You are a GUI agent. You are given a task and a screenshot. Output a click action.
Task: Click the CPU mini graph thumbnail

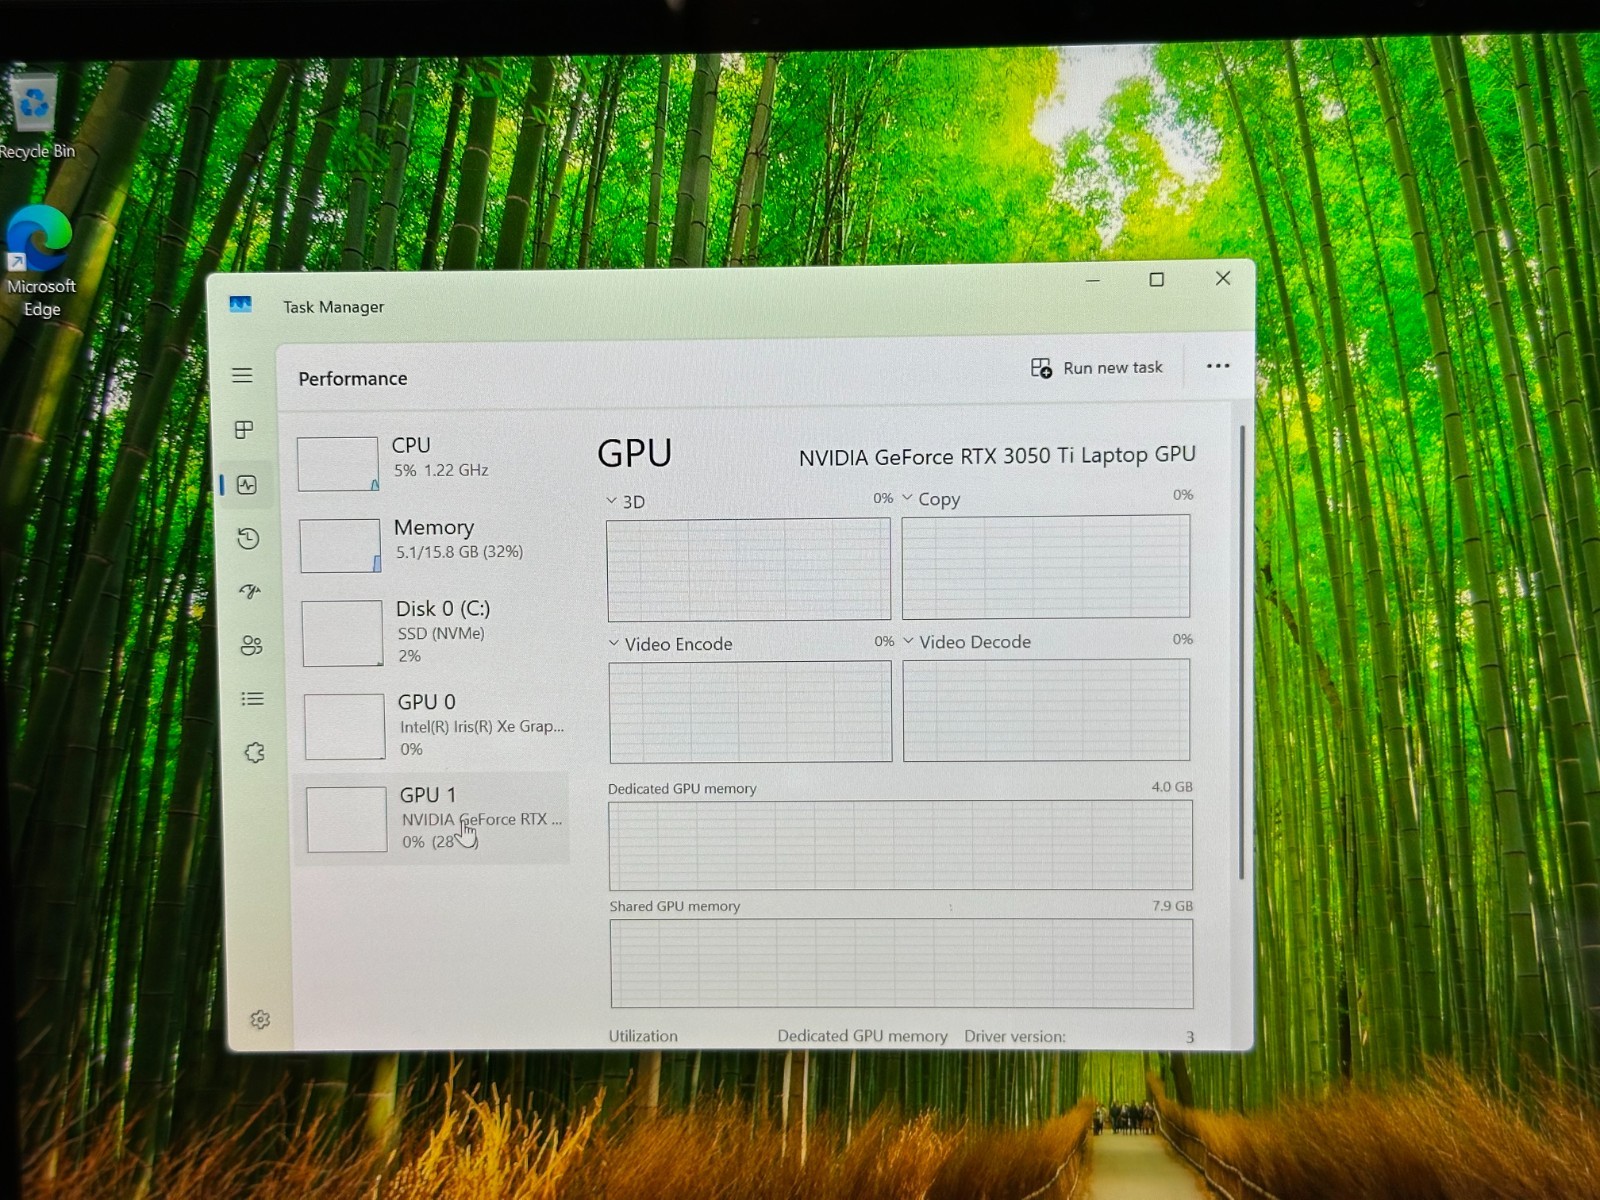tap(338, 464)
